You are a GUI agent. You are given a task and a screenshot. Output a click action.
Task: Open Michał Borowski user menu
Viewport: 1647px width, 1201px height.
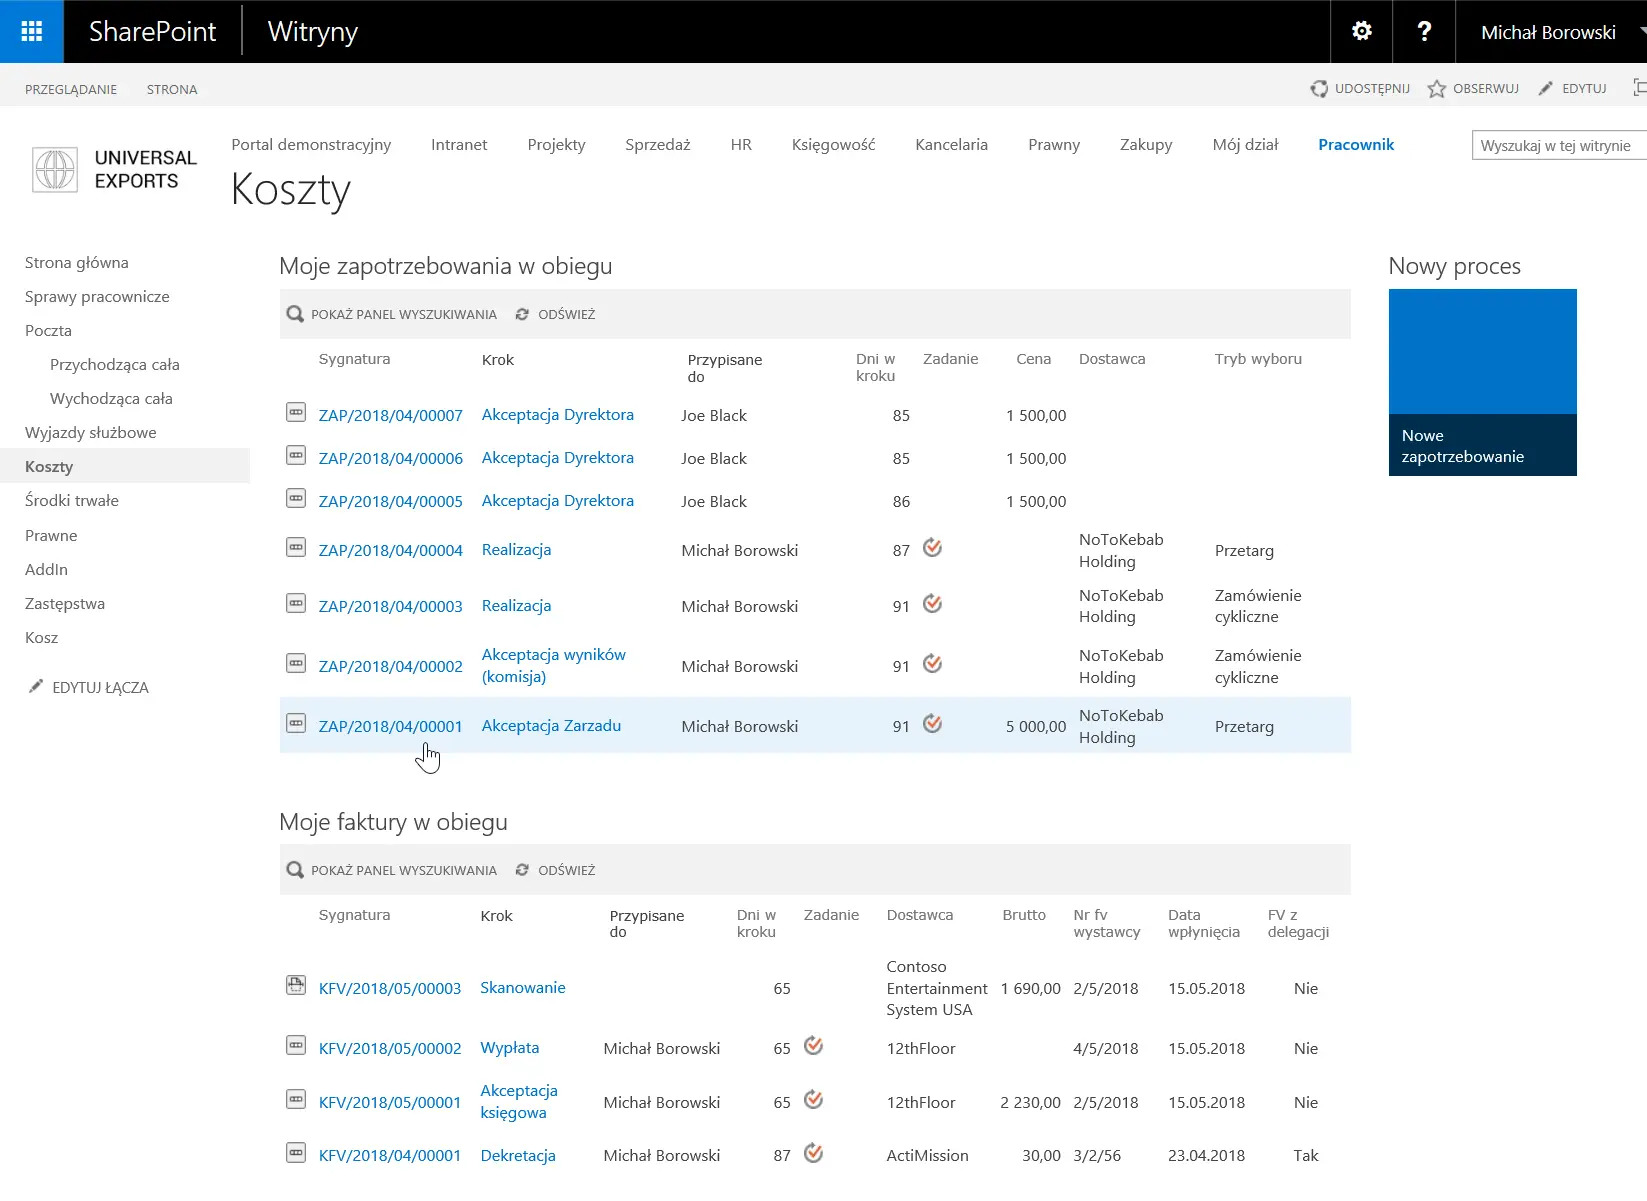click(1548, 32)
